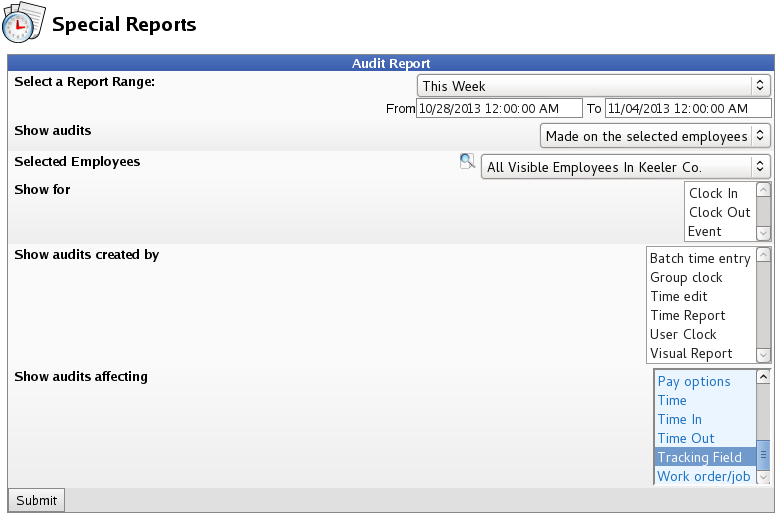Select Pay options in audits affecting list
780x518 pixels.
pyautogui.click(x=705, y=381)
